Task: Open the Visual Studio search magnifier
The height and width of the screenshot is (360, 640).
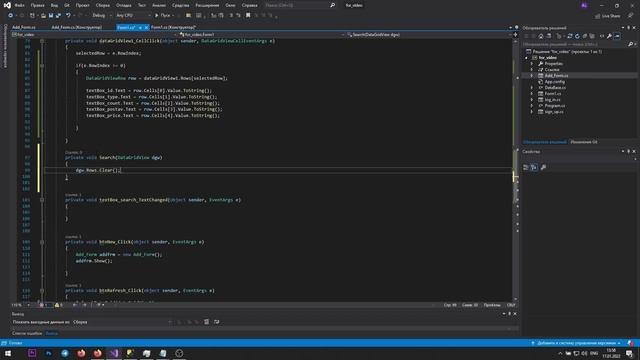Action: (333, 5)
